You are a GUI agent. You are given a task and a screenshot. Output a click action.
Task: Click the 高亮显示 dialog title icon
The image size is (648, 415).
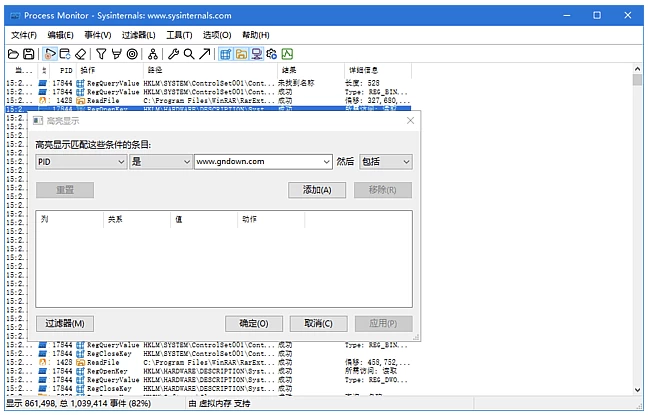click(x=38, y=121)
